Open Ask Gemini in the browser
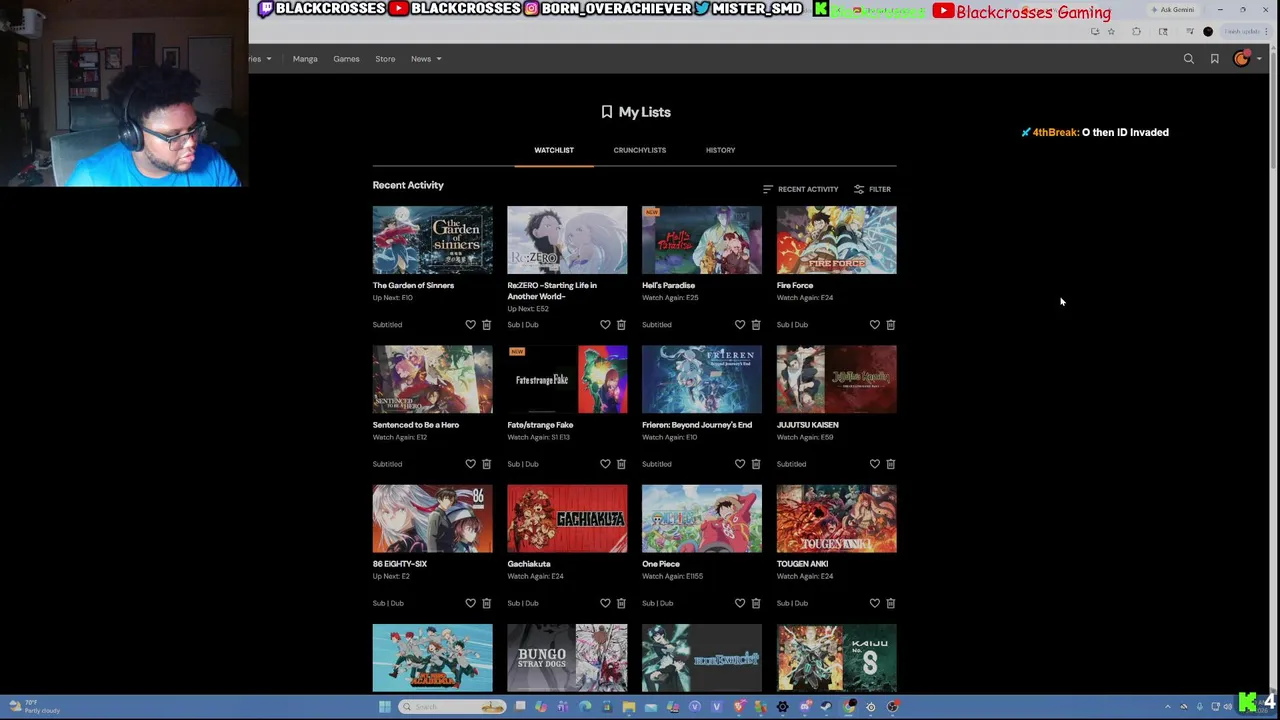The height and width of the screenshot is (720, 1280). 1172,10
